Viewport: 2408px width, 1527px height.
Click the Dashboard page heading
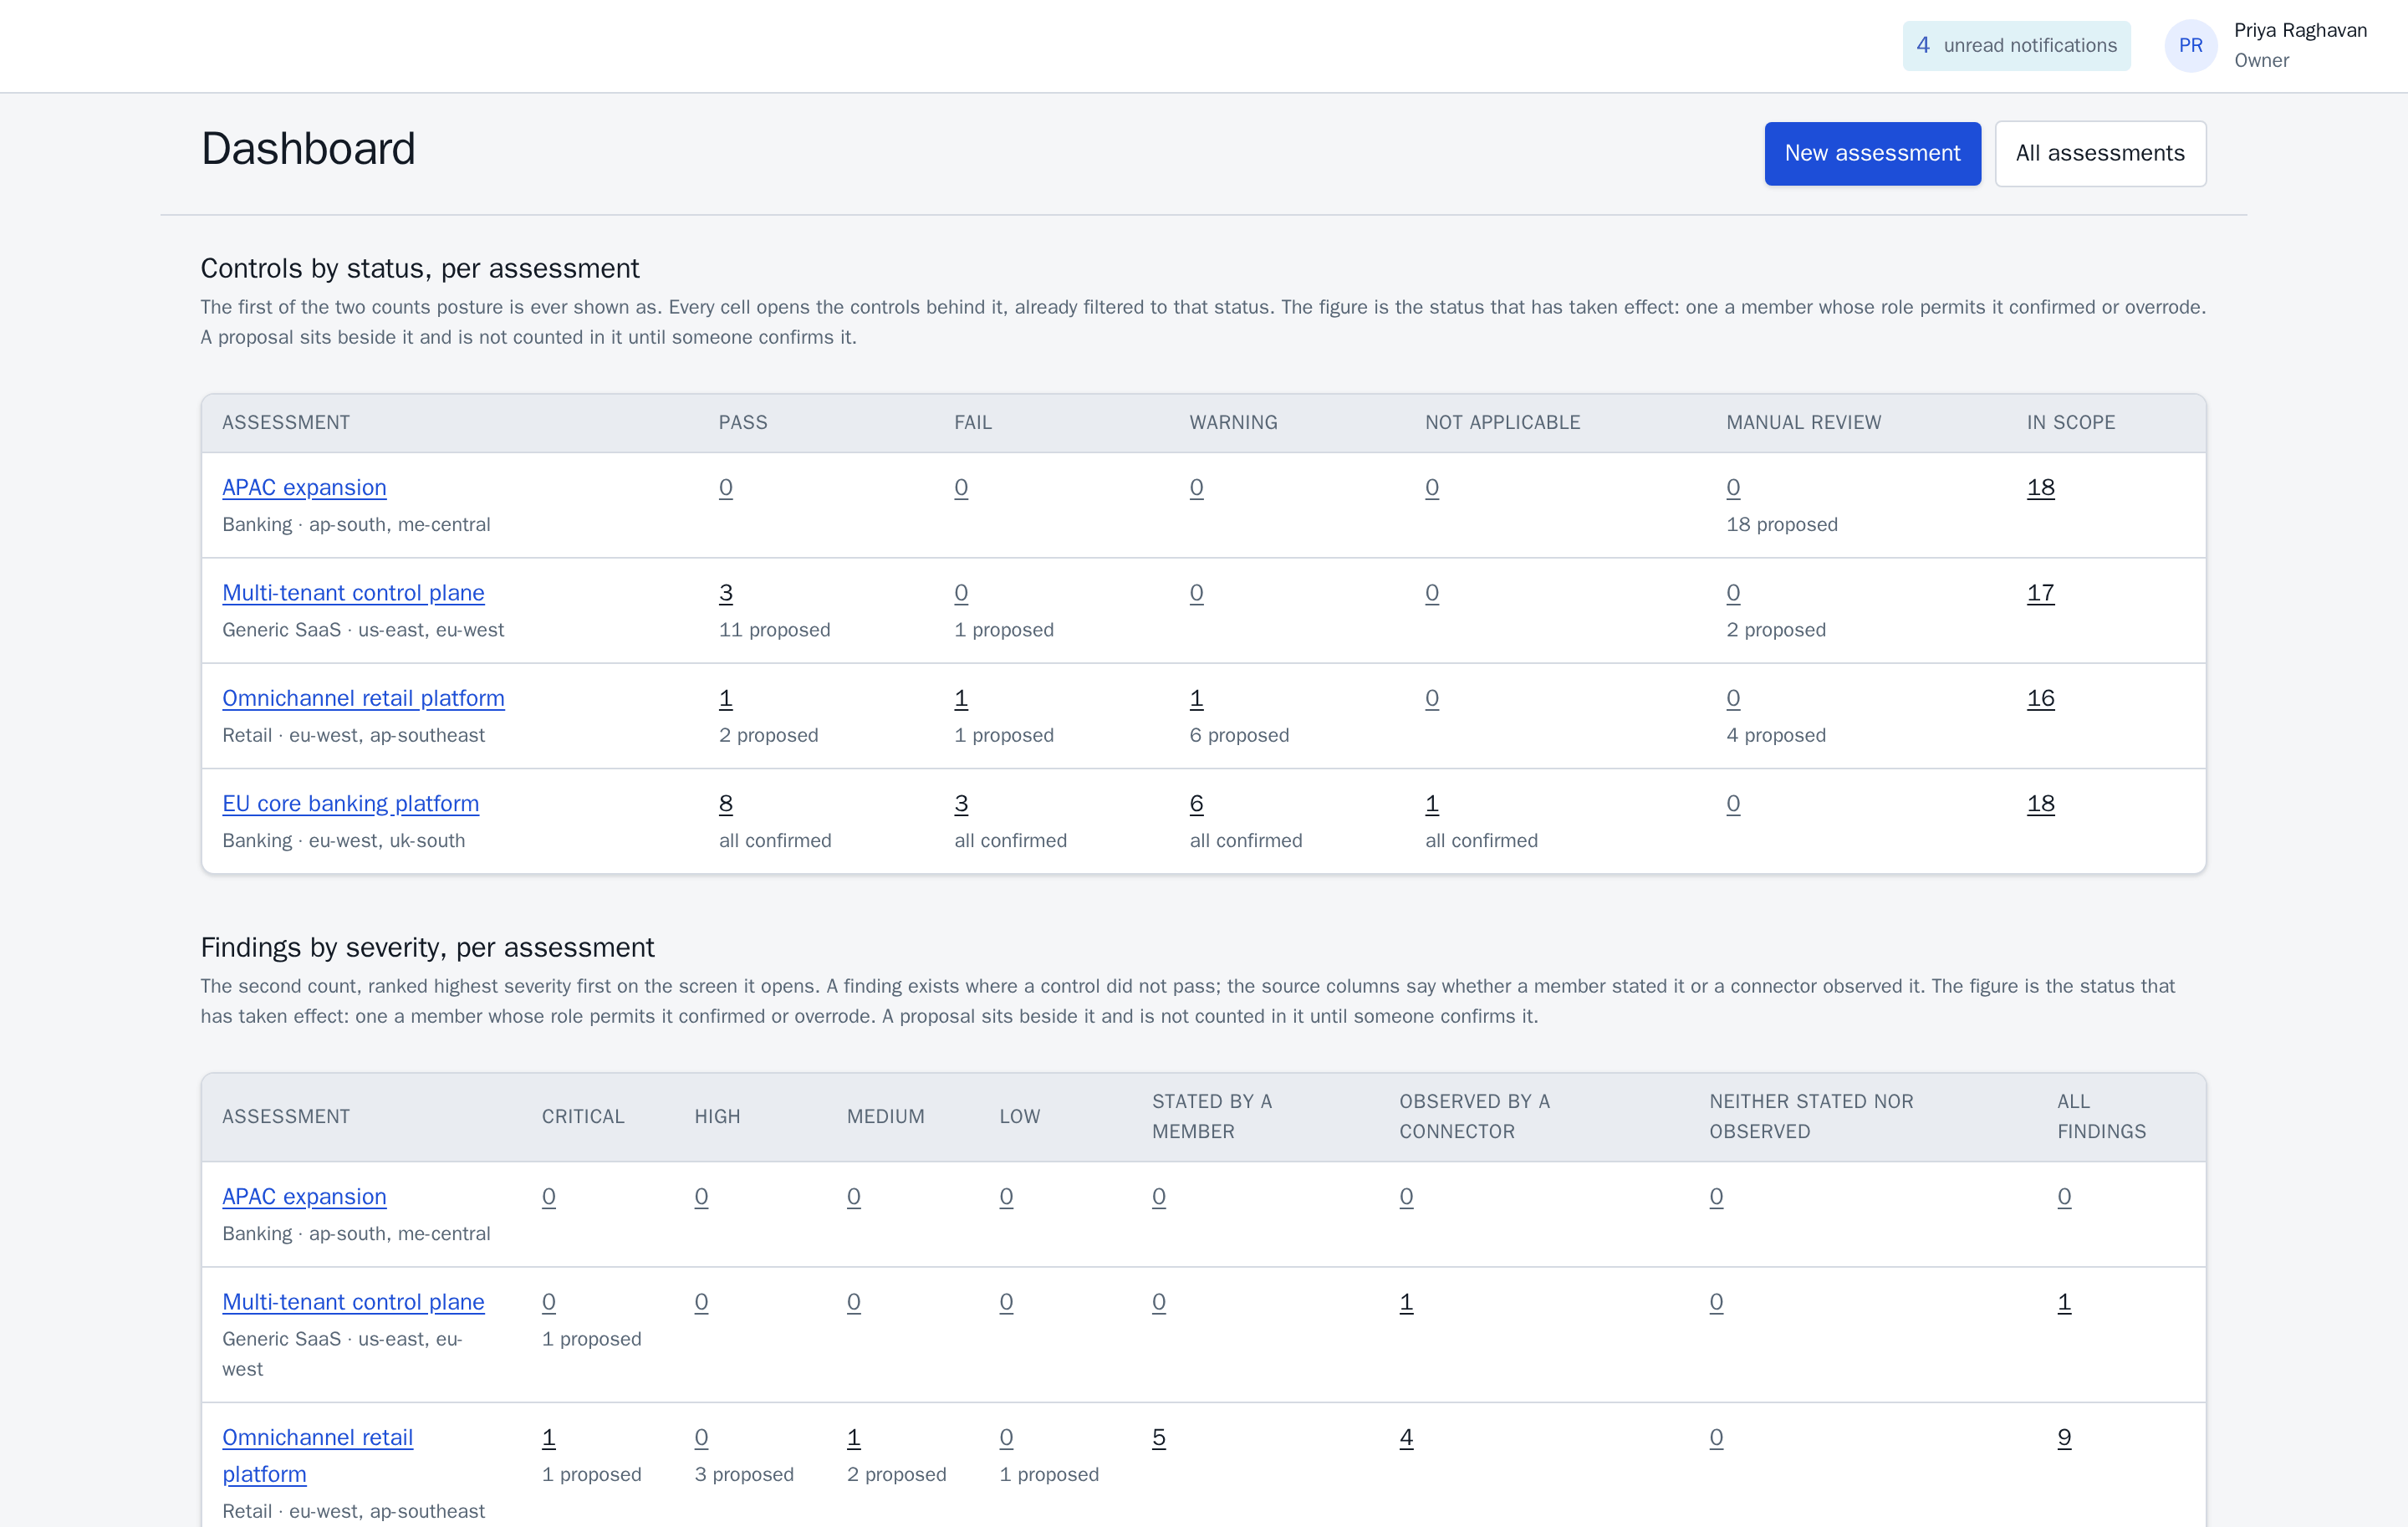point(308,149)
